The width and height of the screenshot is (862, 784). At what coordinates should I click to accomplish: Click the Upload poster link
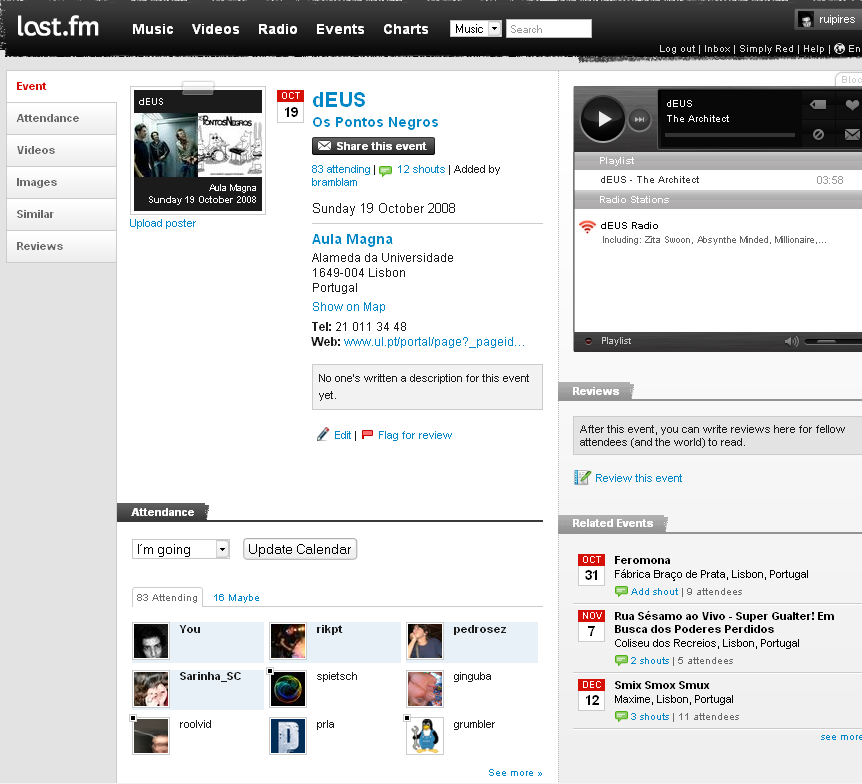pyautogui.click(x=163, y=223)
